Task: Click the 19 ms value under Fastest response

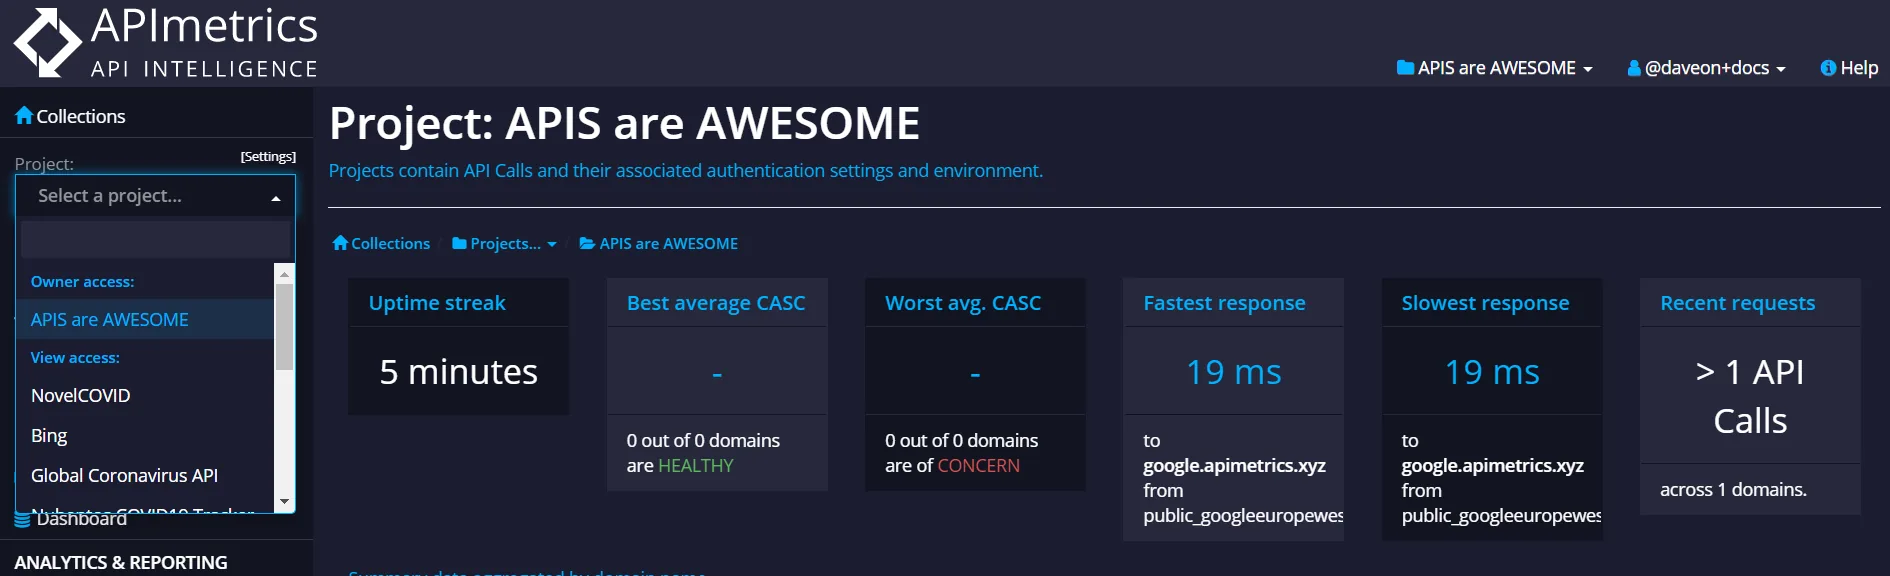Action: [x=1234, y=372]
